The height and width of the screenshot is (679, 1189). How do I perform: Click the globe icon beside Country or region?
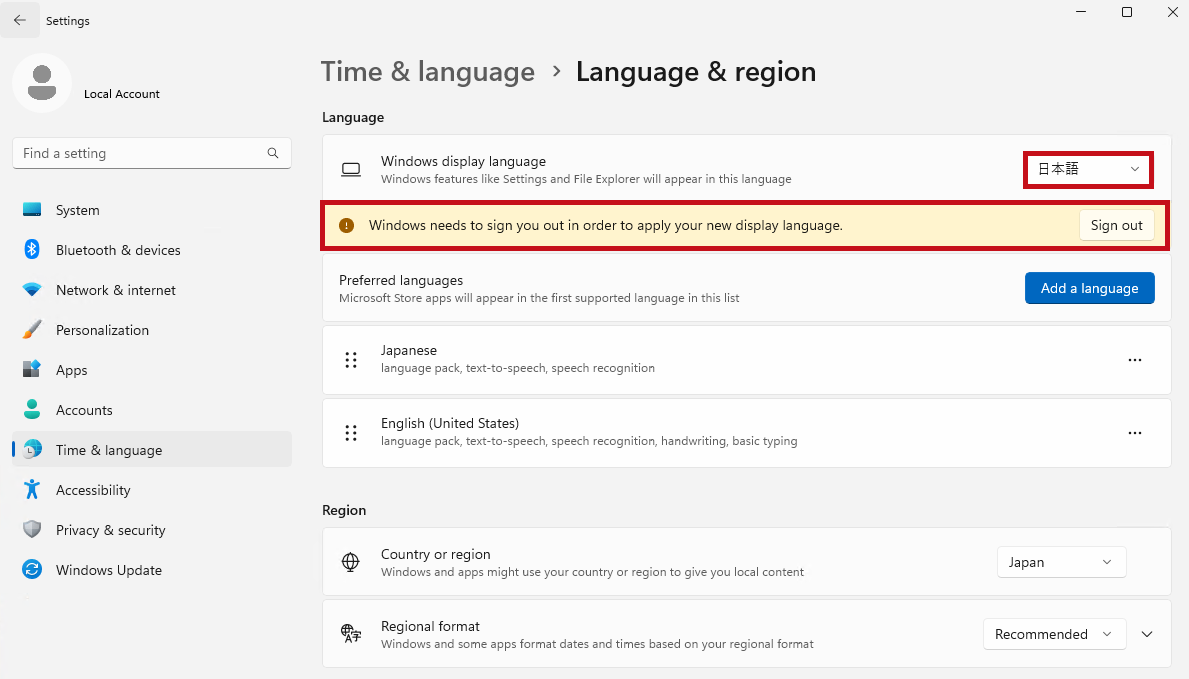click(x=350, y=562)
